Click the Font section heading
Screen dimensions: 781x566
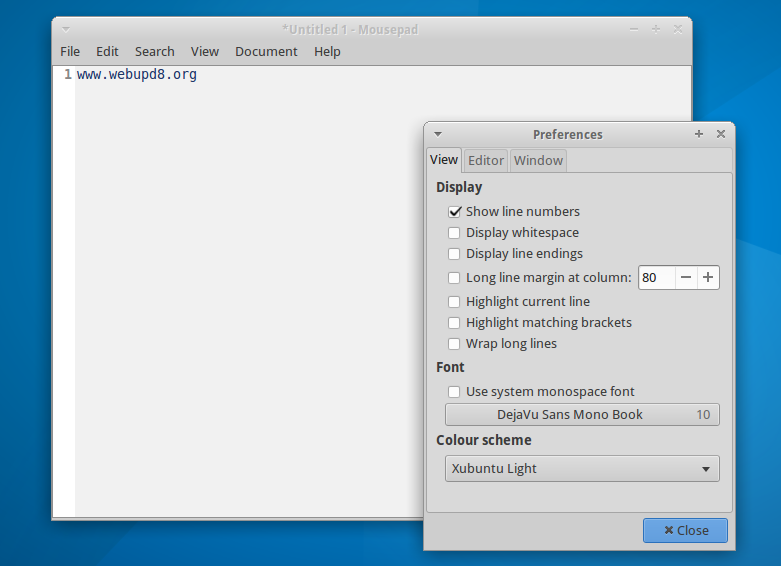(x=450, y=367)
